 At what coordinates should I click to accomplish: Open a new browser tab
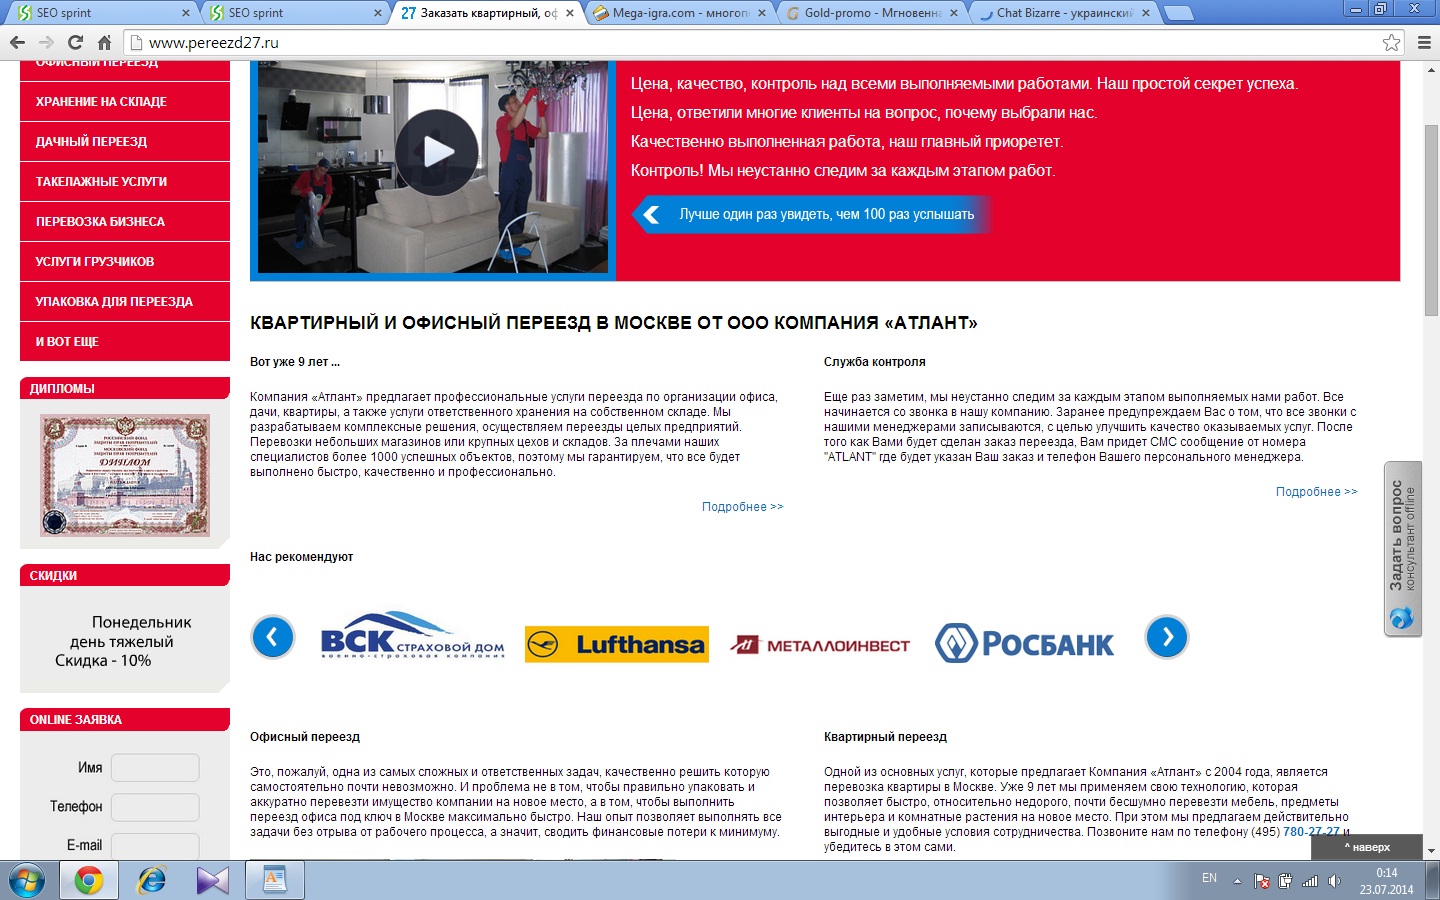(1180, 13)
